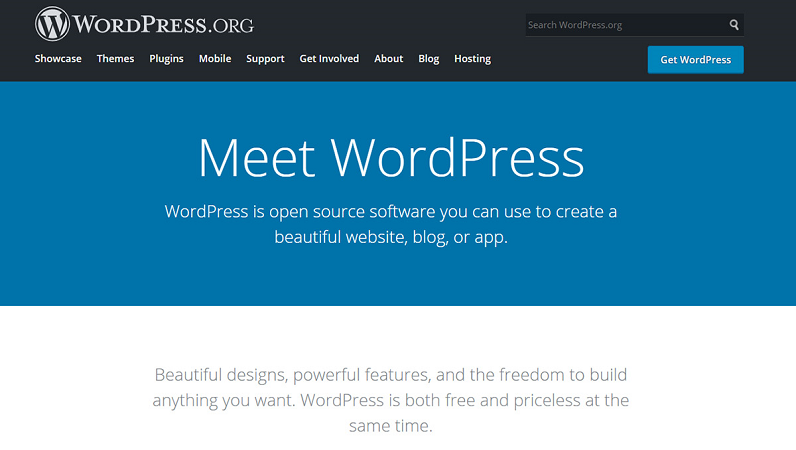Viewport: 796px width, 450px height.
Task: Click Get Involved in the navigation
Action: click(x=329, y=59)
